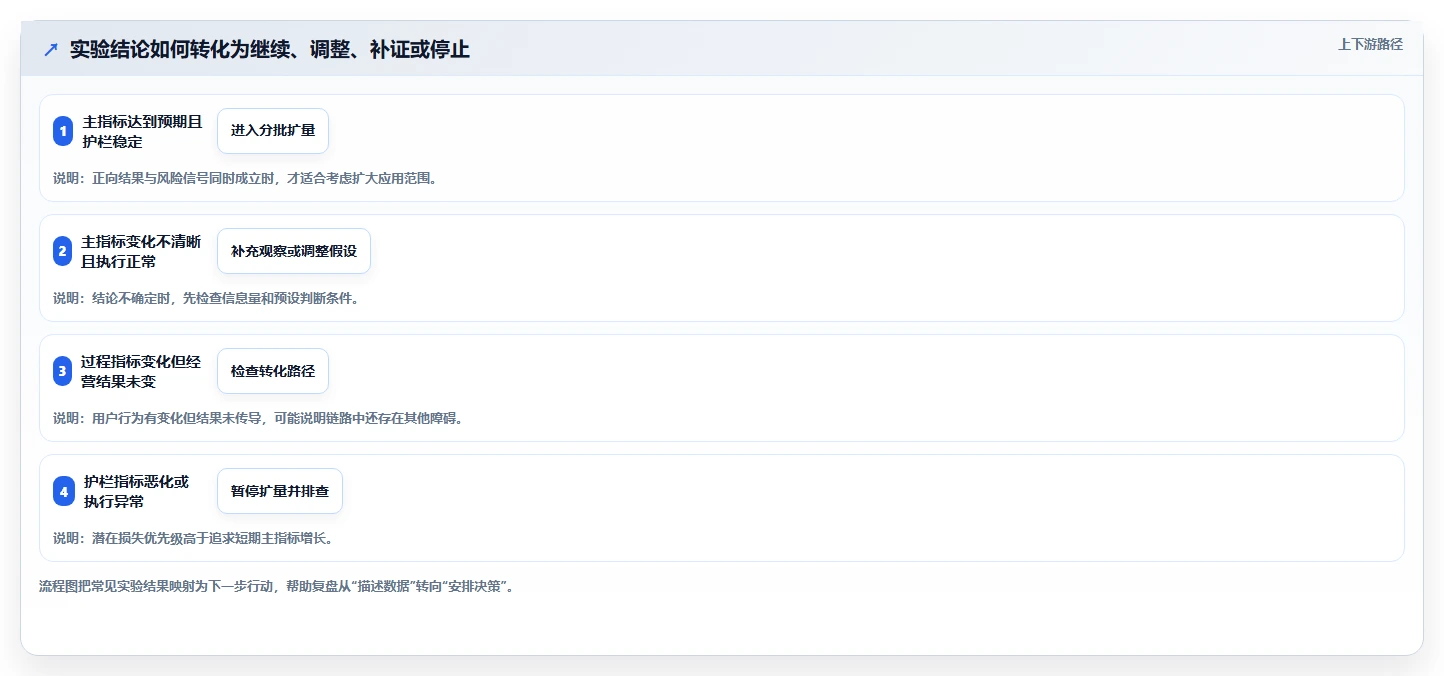Click step number 1 badge
The width and height of the screenshot is (1444, 676).
tap(63, 131)
